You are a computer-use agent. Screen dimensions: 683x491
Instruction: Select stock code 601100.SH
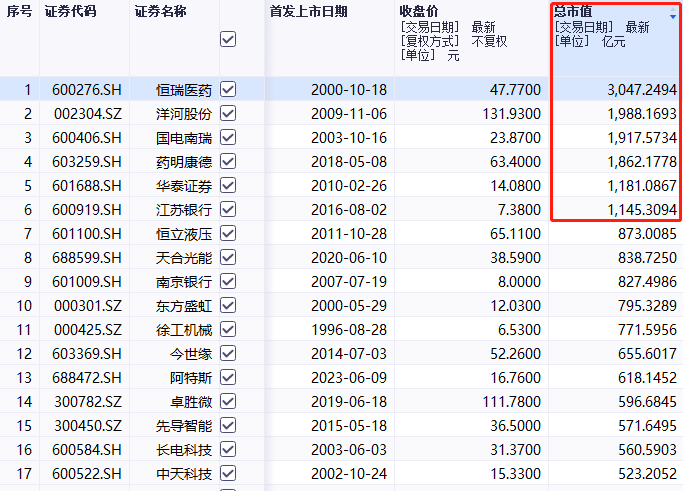pos(87,234)
